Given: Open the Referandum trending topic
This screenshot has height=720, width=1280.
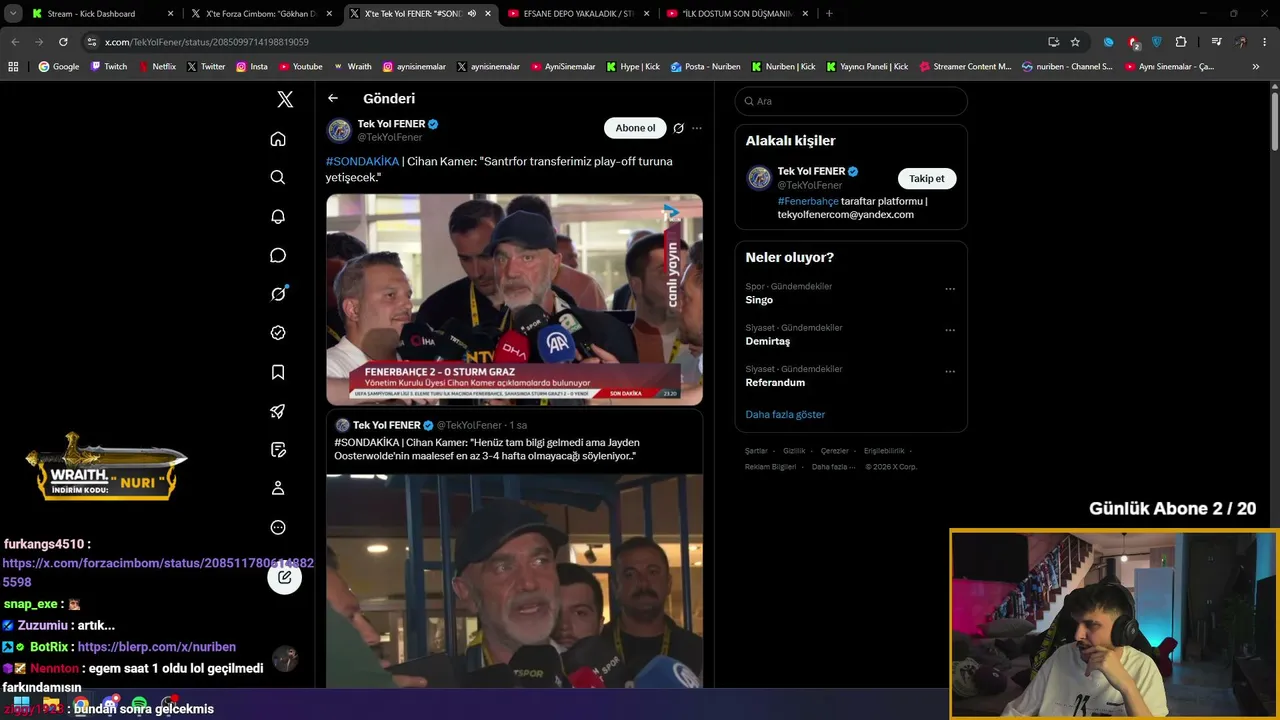Looking at the screenshot, I should (775, 382).
